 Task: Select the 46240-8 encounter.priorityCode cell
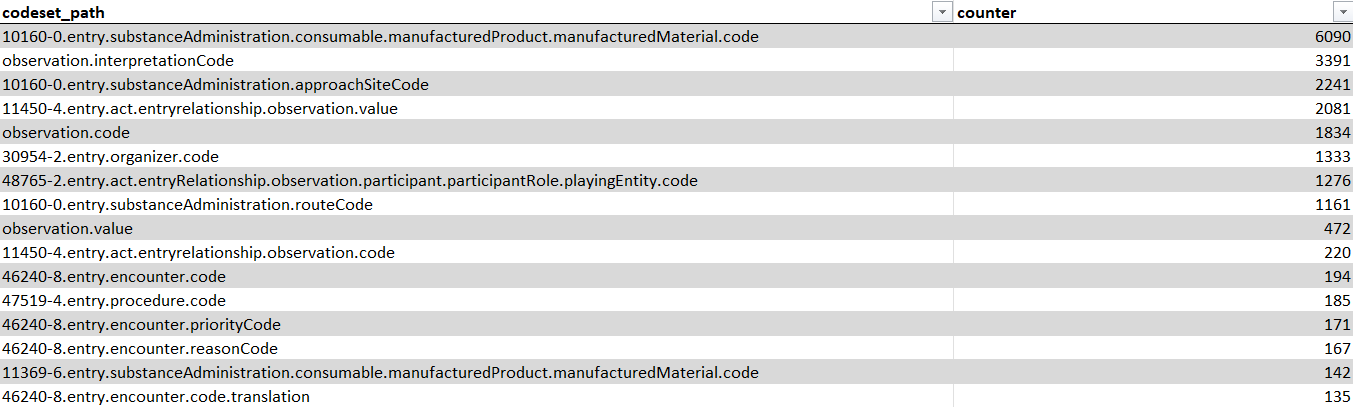(477, 324)
